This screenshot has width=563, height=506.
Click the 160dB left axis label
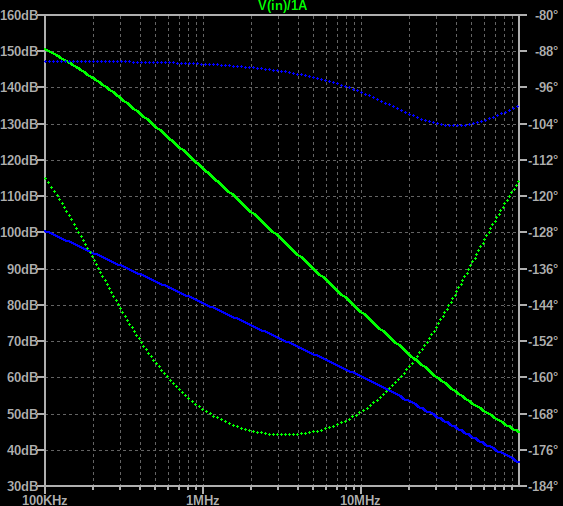(x=19, y=15)
